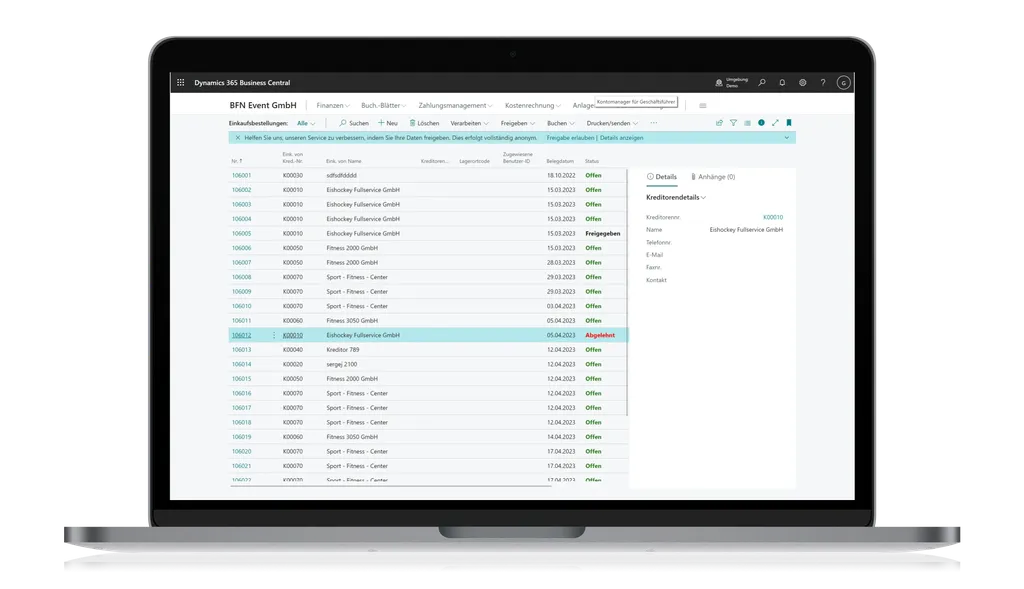Expand the Verarbeiten menu

point(469,123)
